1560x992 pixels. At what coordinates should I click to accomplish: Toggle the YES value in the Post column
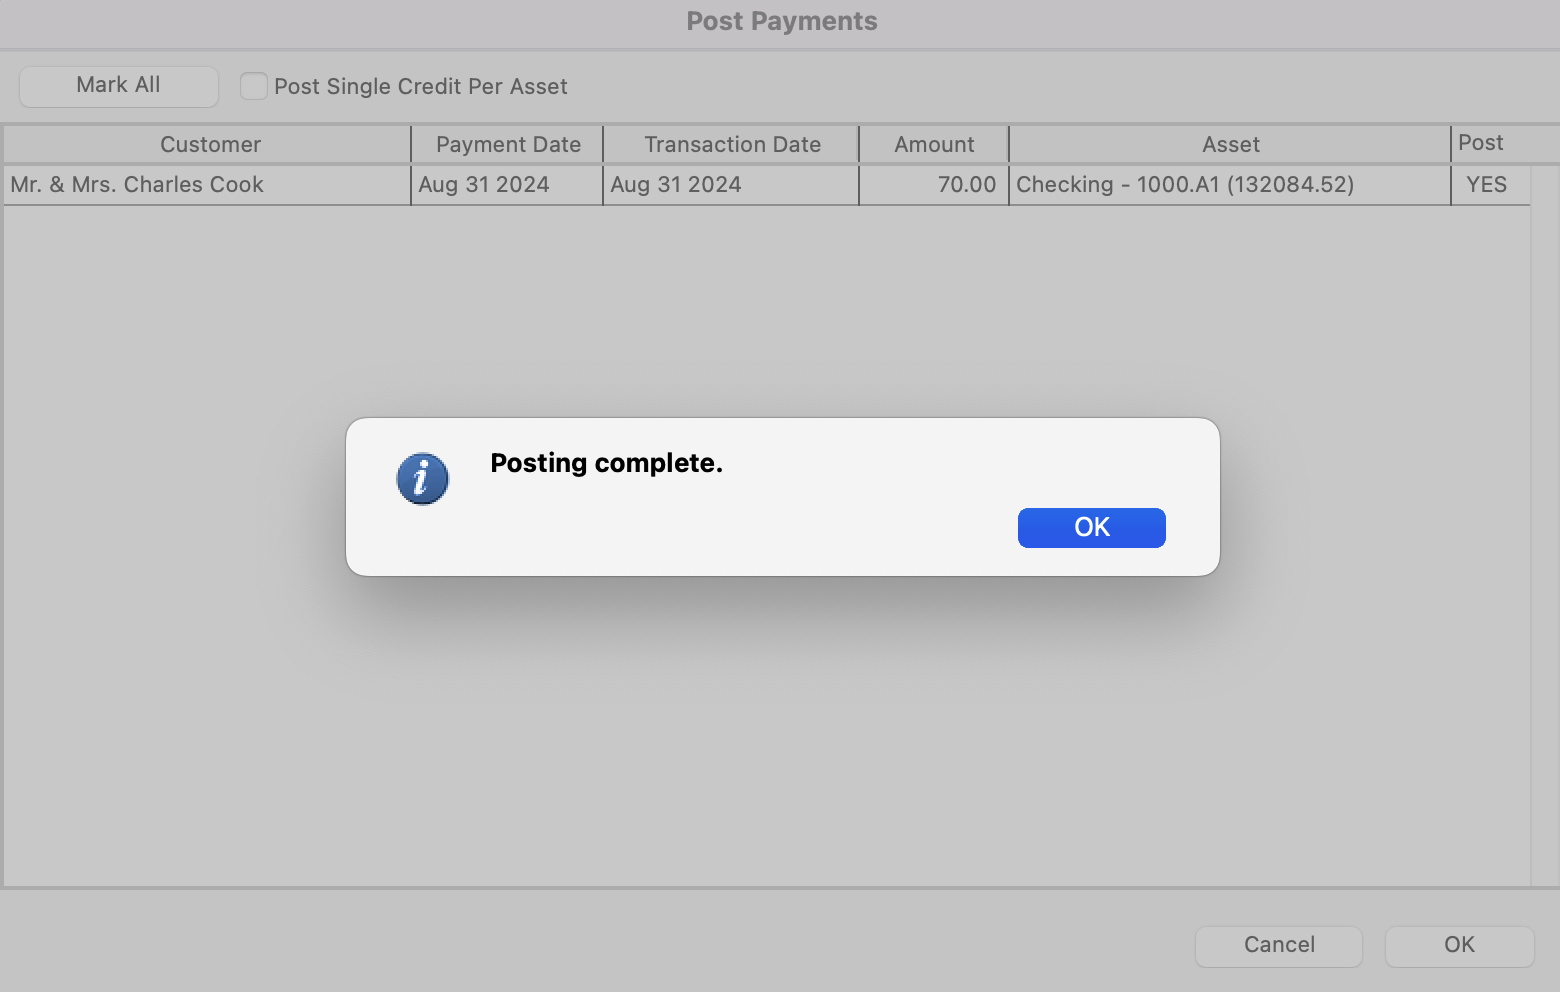point(1486,185)
